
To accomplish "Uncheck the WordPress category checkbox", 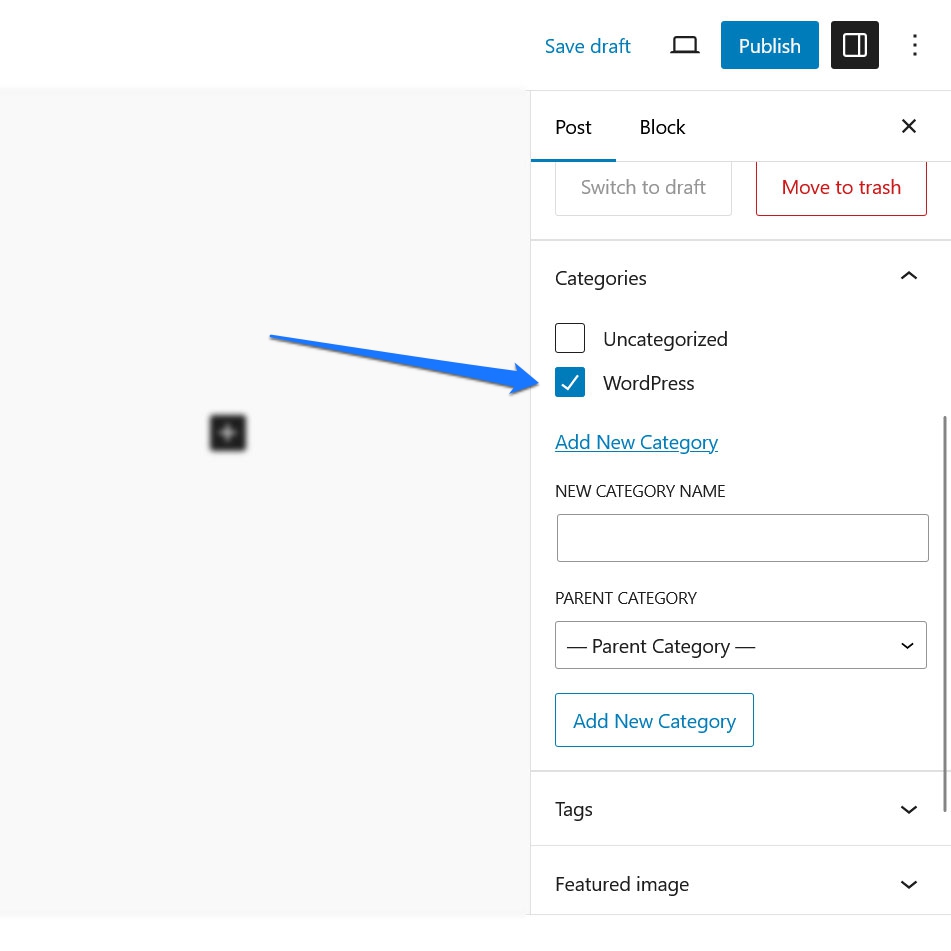I will point(570,382).
